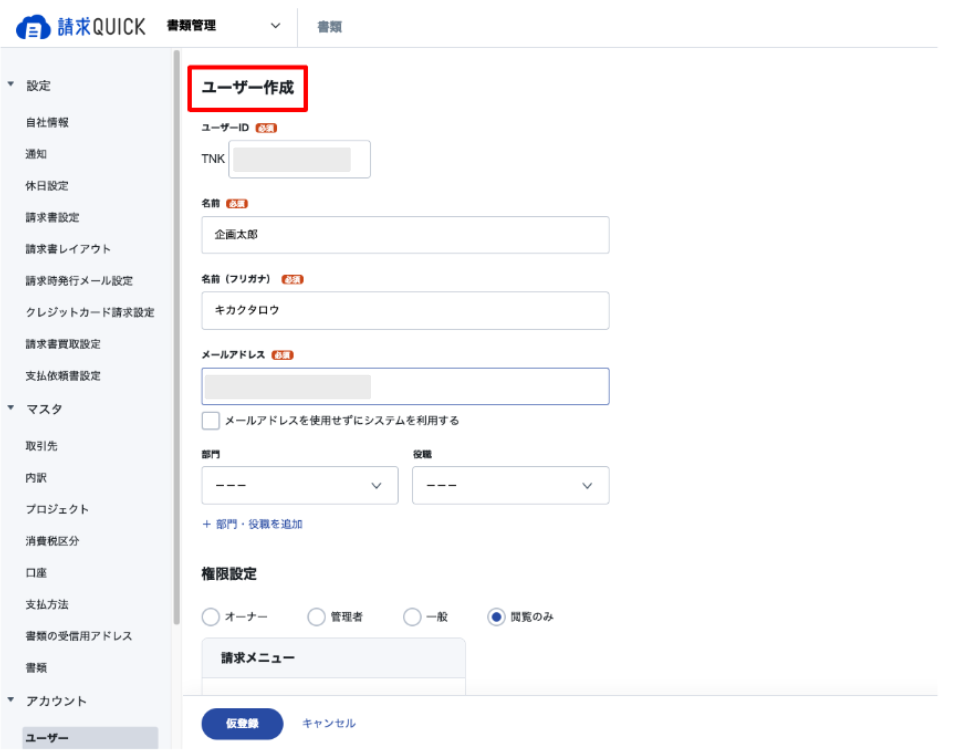
Task: Collapse the マスタ section triangle
Action: [x=10, y=407]
